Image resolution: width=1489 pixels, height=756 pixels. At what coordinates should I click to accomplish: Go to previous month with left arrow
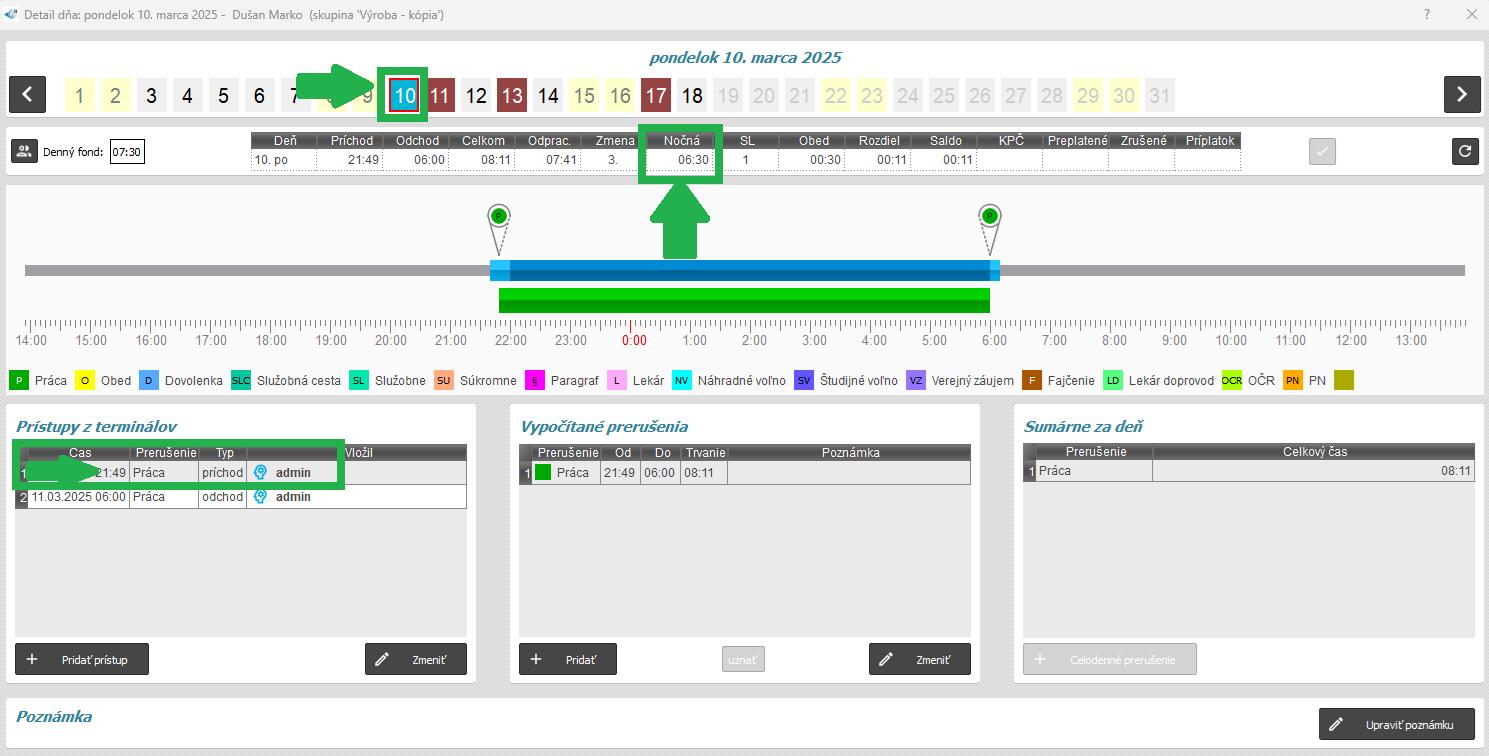point(27,95)
